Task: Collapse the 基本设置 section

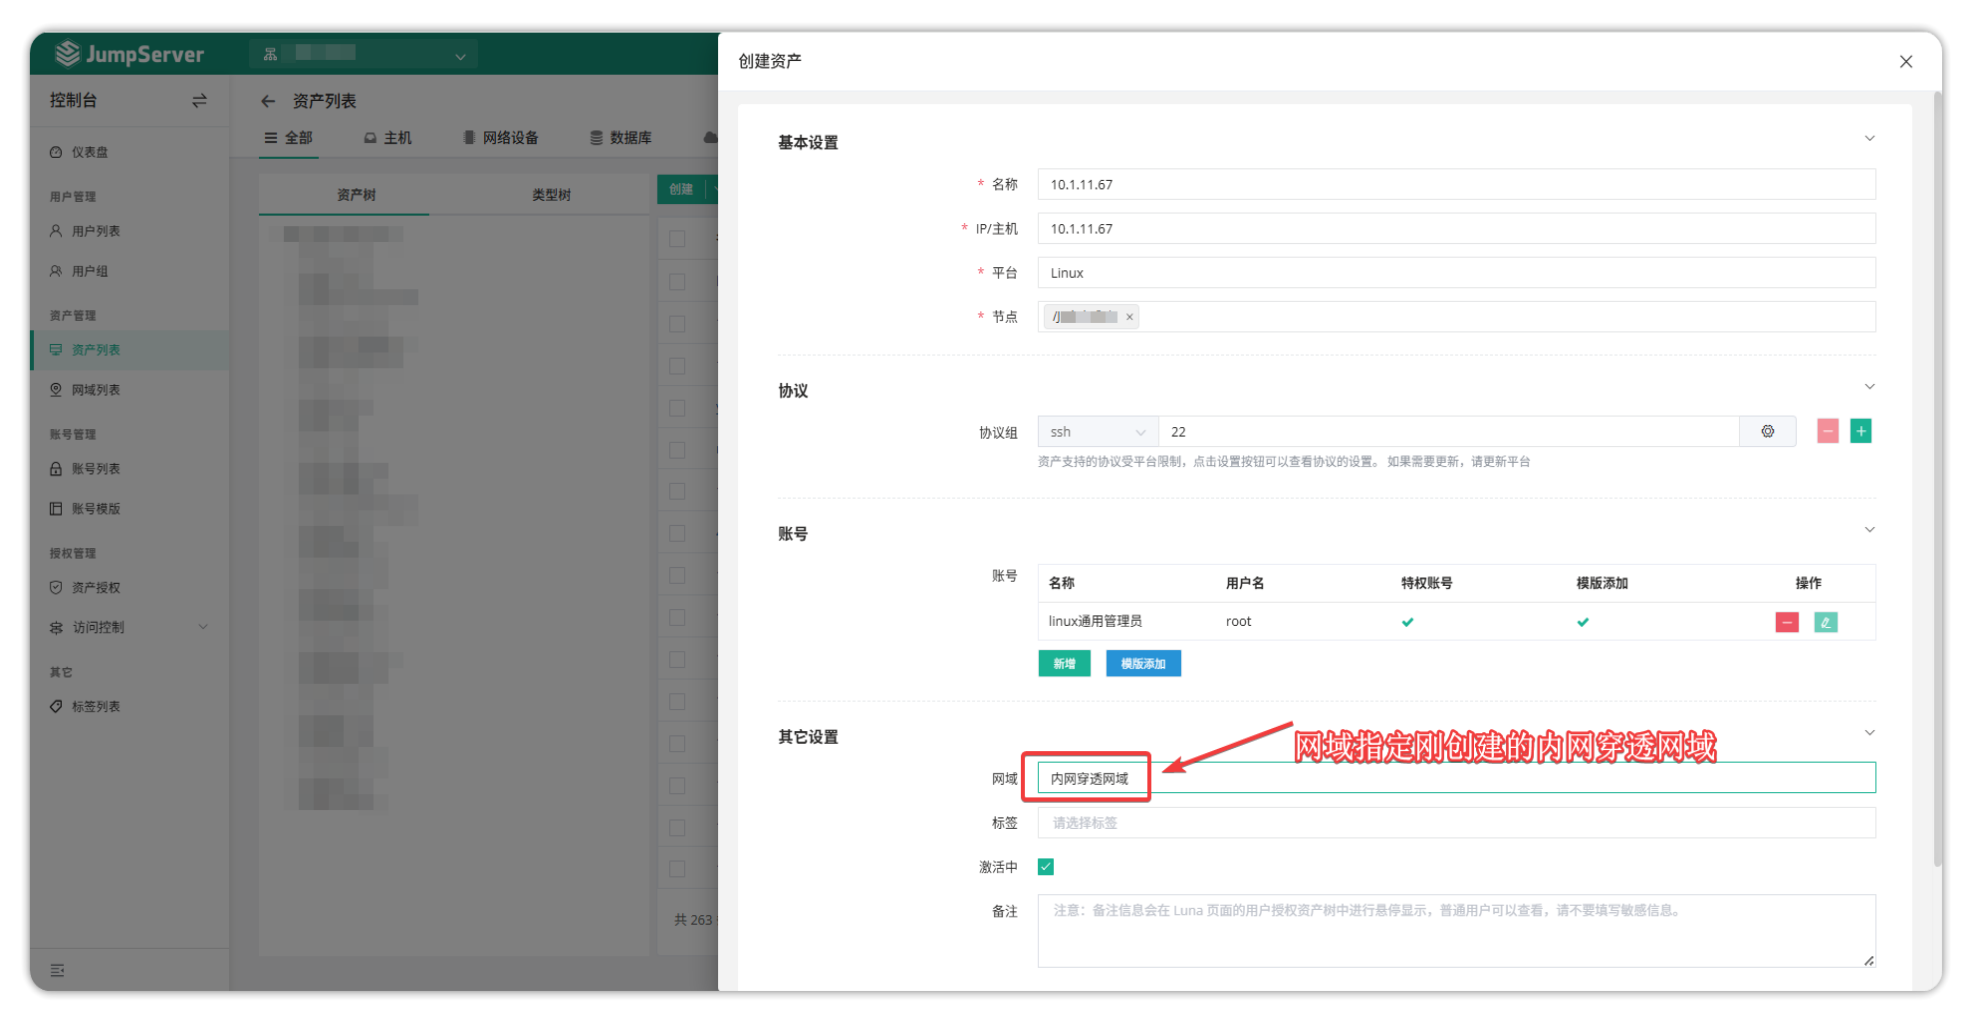Action: point(1869,139)
